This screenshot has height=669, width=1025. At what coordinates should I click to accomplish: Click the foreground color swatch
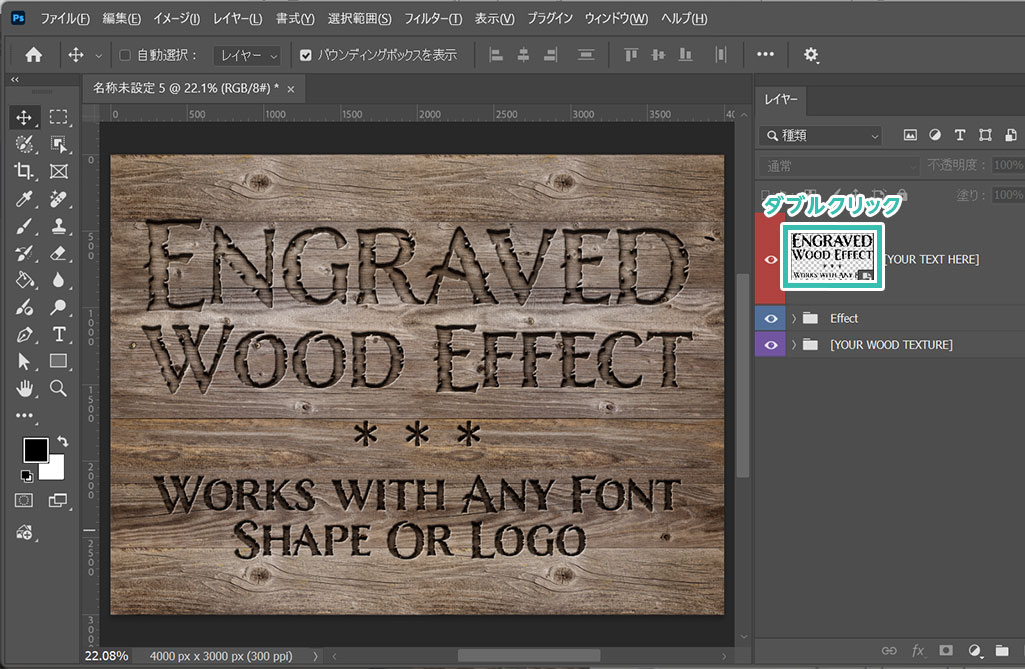(x=36, y=450)
